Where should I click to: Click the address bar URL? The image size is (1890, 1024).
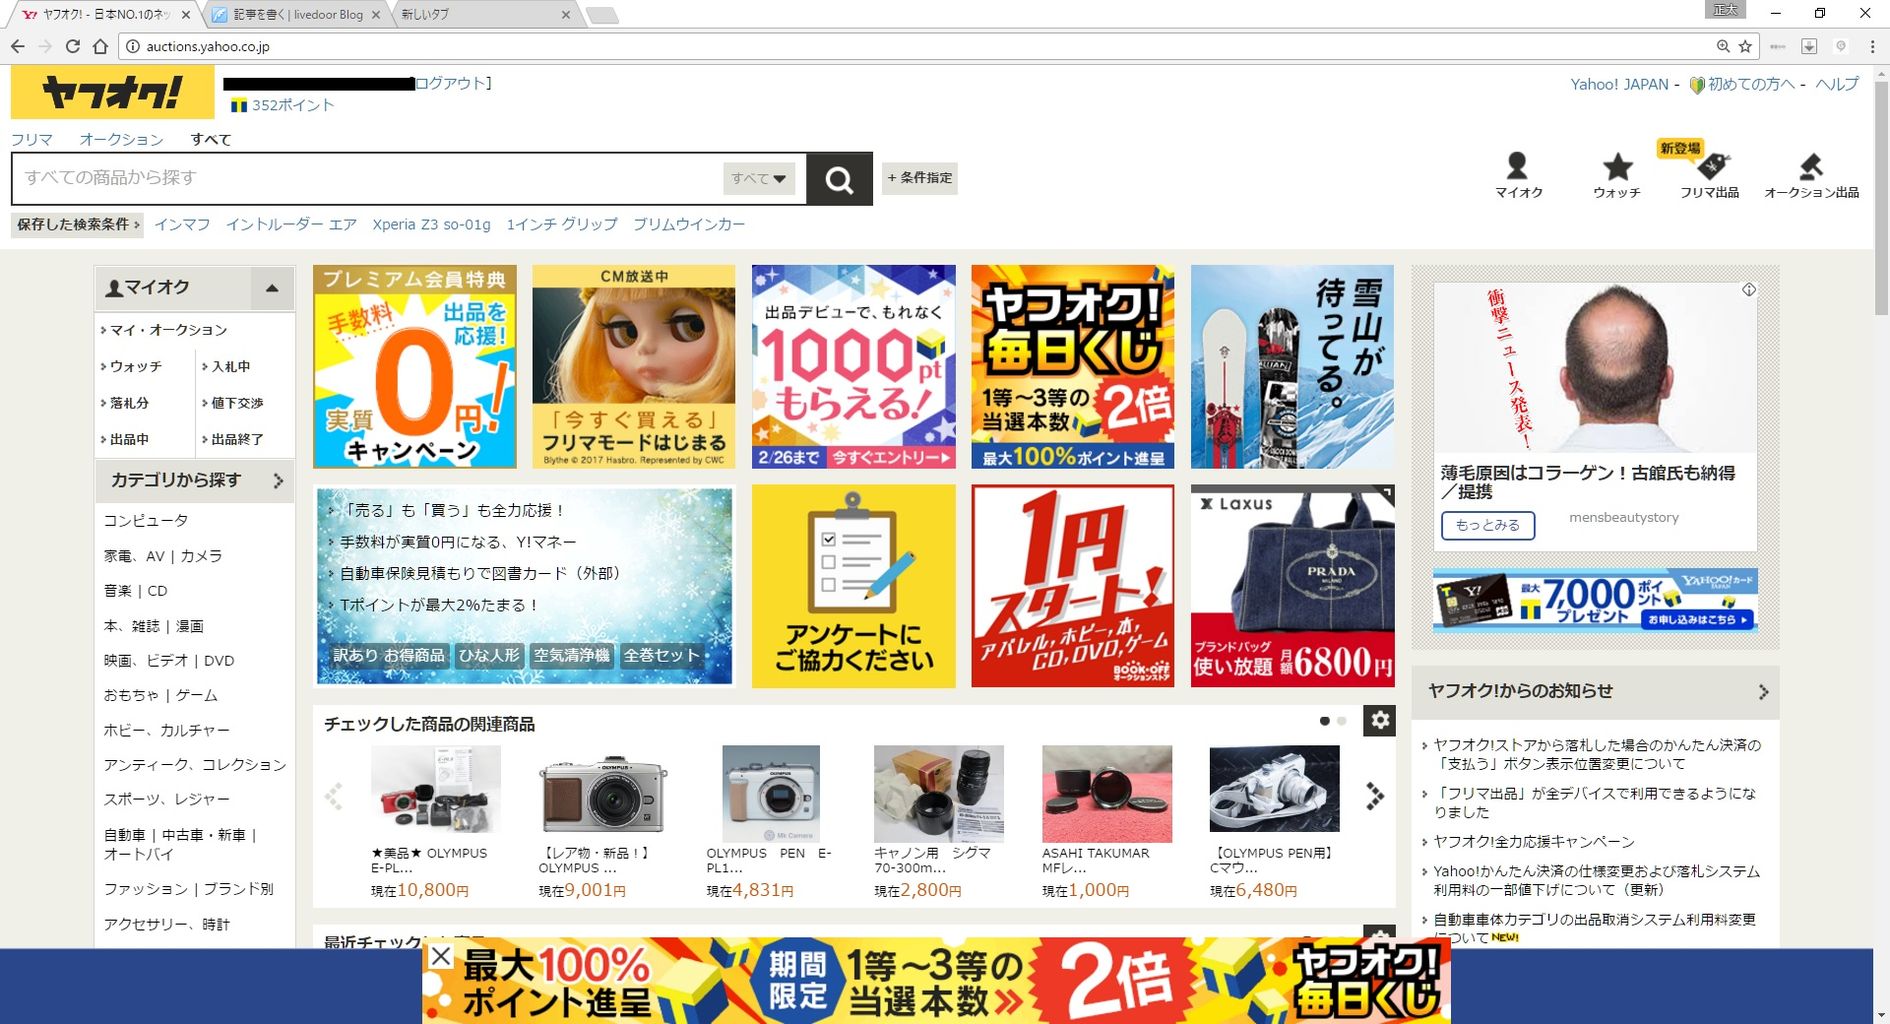tap(208, 46)
